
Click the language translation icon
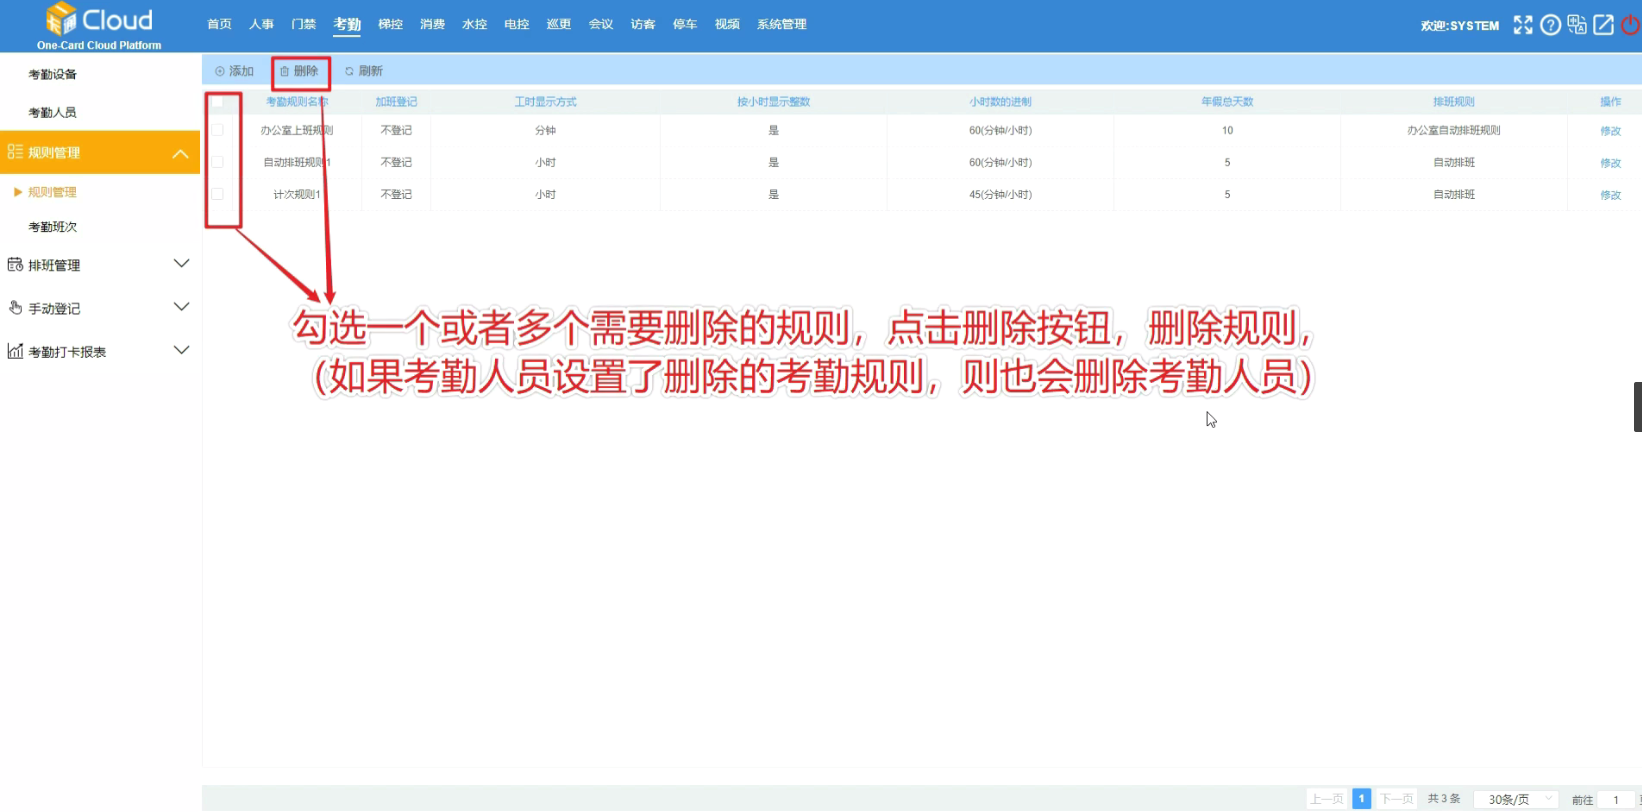(x=1577, y=25)
